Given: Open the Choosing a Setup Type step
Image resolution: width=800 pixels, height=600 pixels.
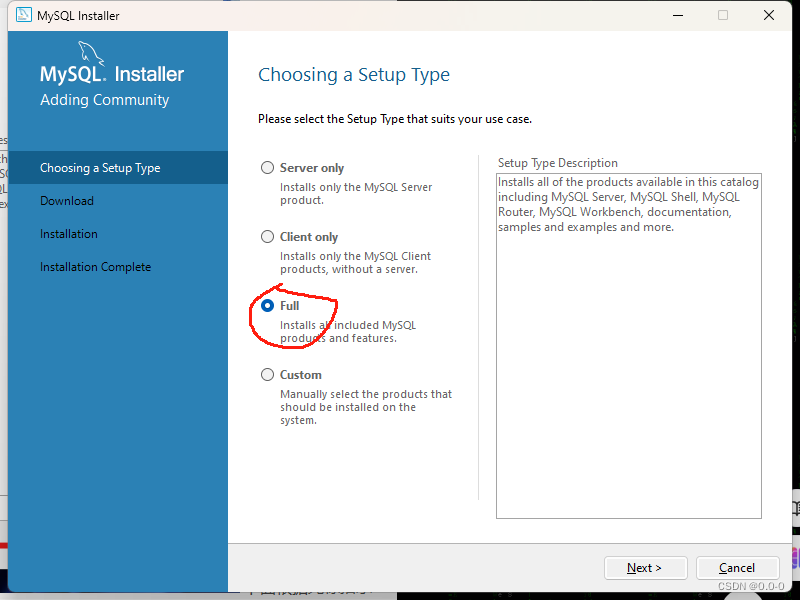Looking at the screenshot, I should (x=118, y=168).
